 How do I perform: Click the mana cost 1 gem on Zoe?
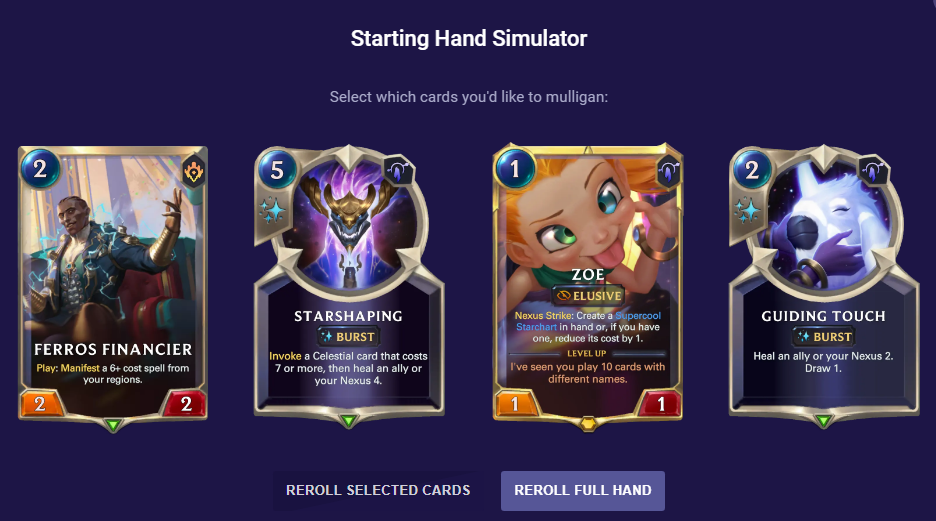click(515, 169)
